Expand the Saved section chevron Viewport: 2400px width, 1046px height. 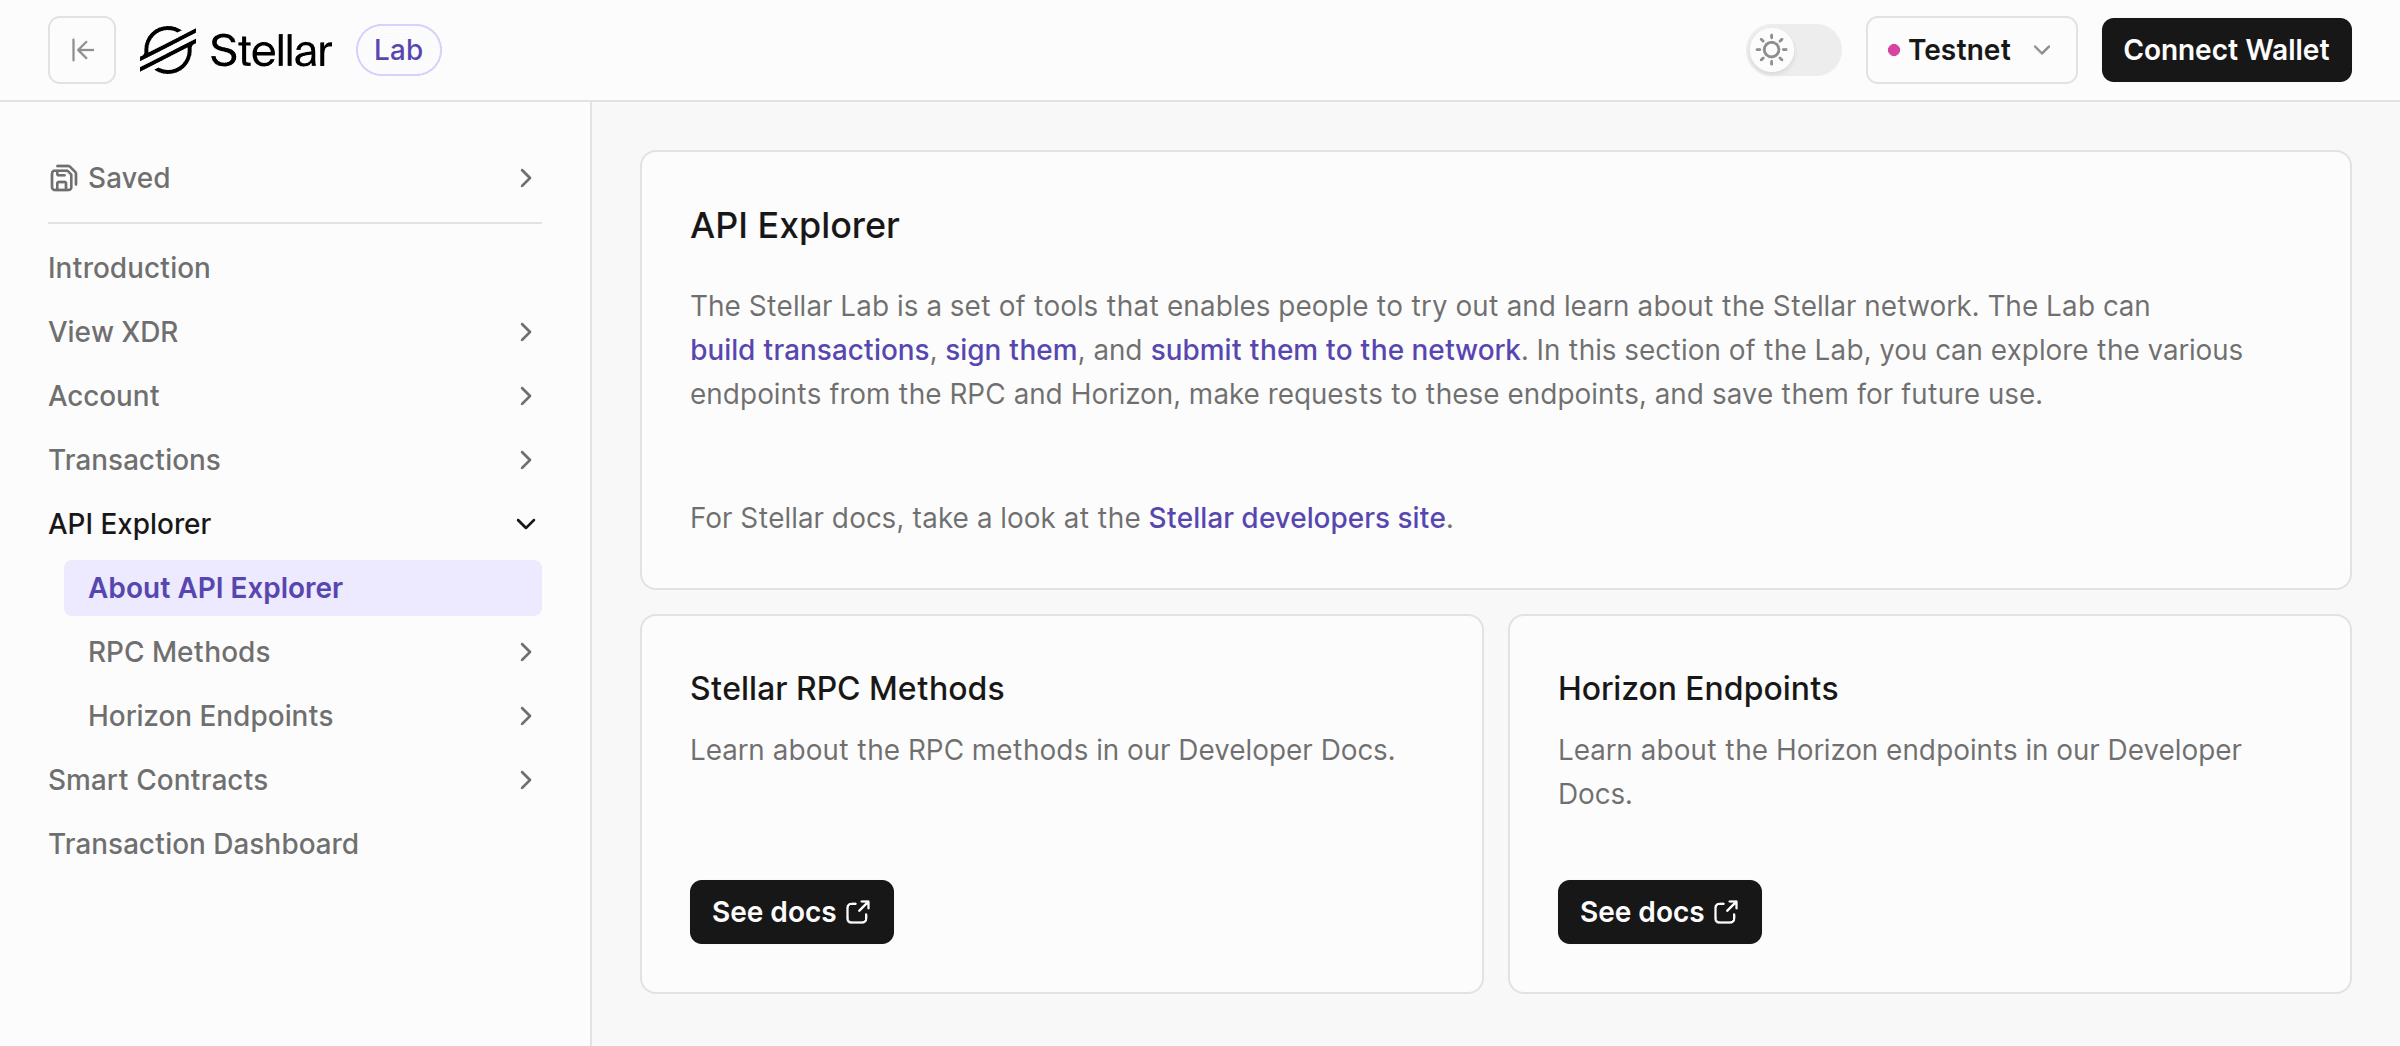coord(526,178)
